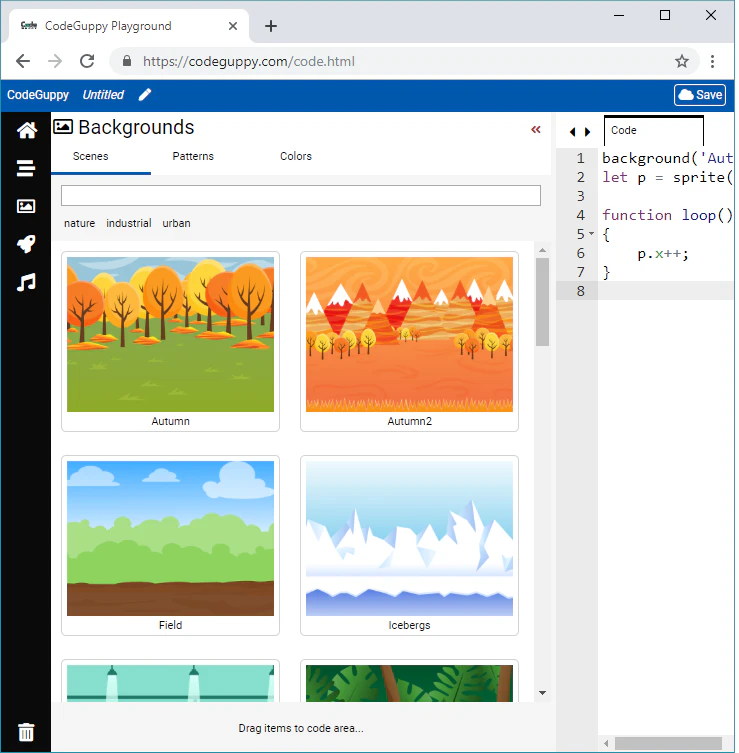Image resolution: width=739 pixels, height=753 pixels.
Task: Select the Code tab in editor
Action: 654,131
